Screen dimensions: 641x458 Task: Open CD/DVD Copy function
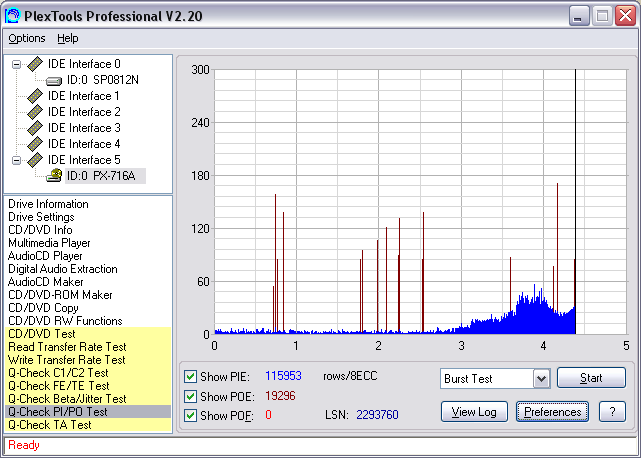[43, 308]
